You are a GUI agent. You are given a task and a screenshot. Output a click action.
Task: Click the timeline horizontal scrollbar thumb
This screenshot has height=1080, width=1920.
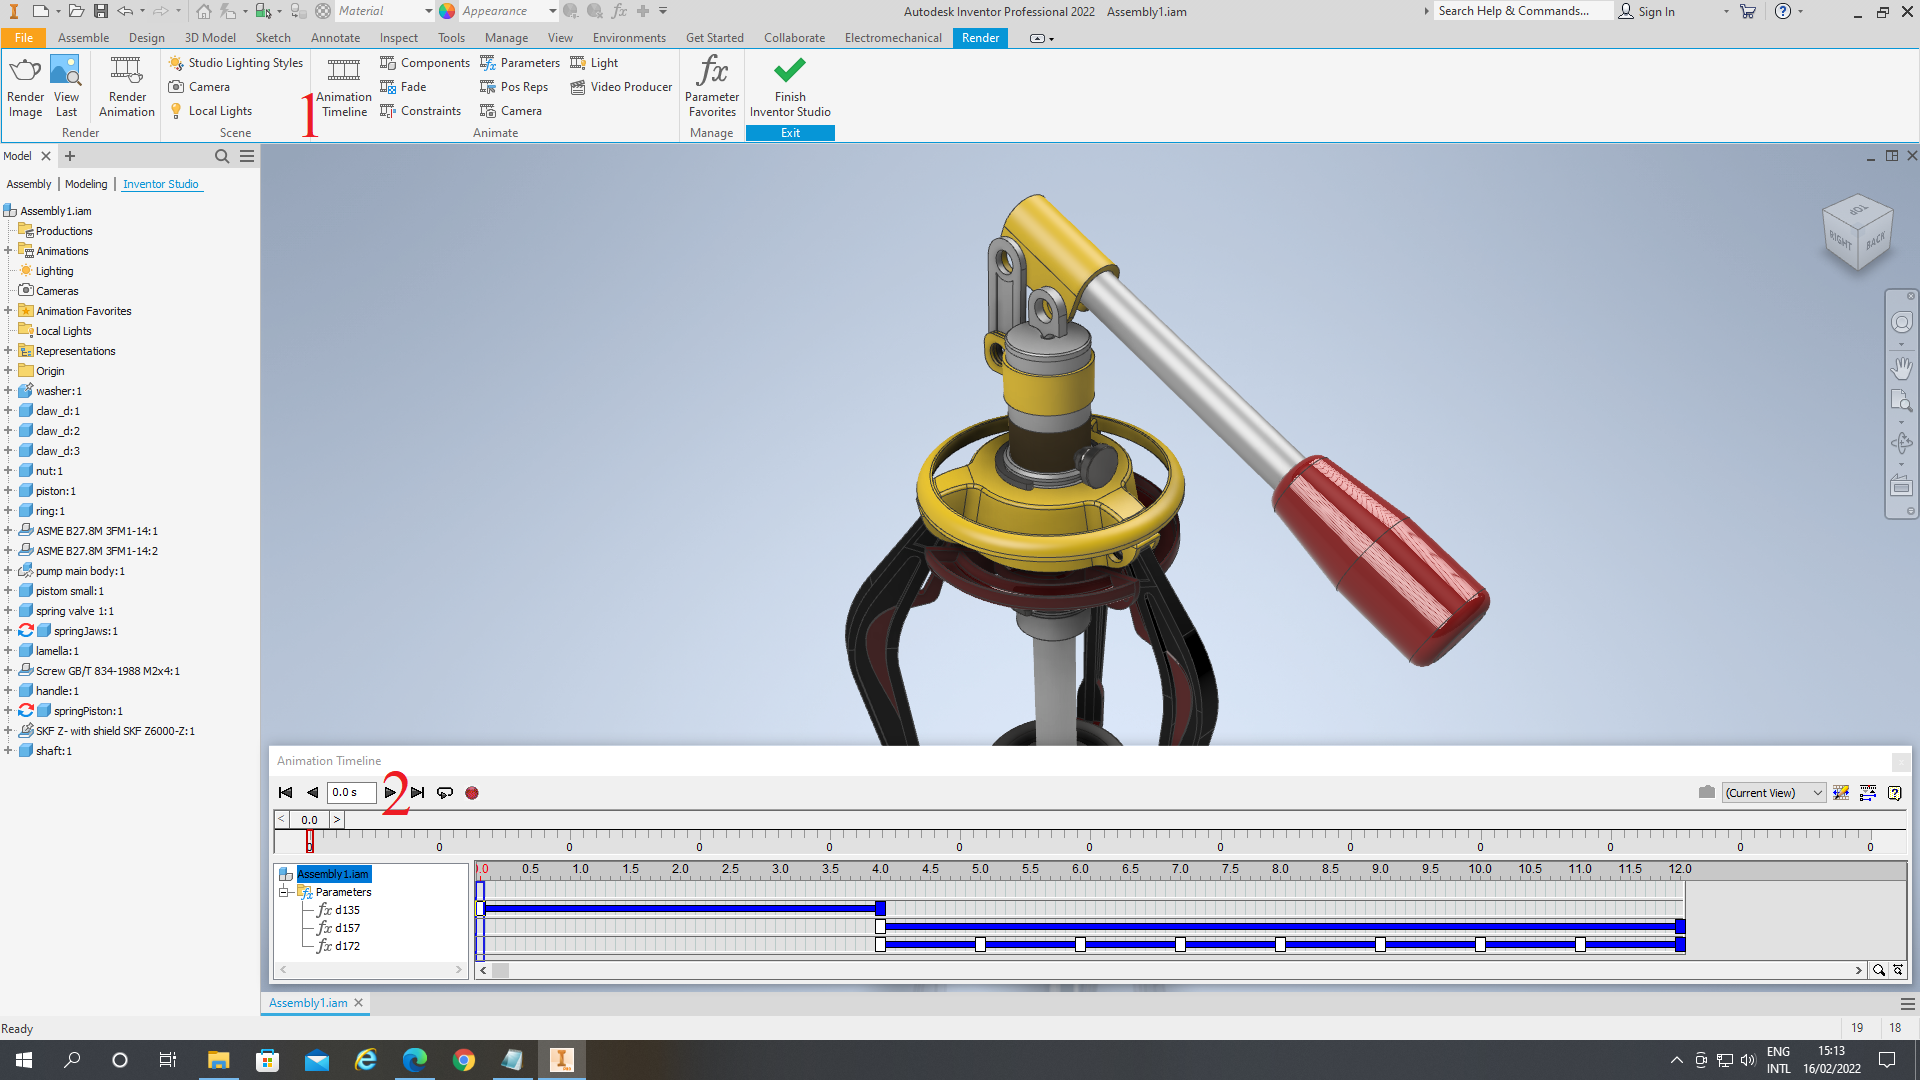(x=500, y=970)
